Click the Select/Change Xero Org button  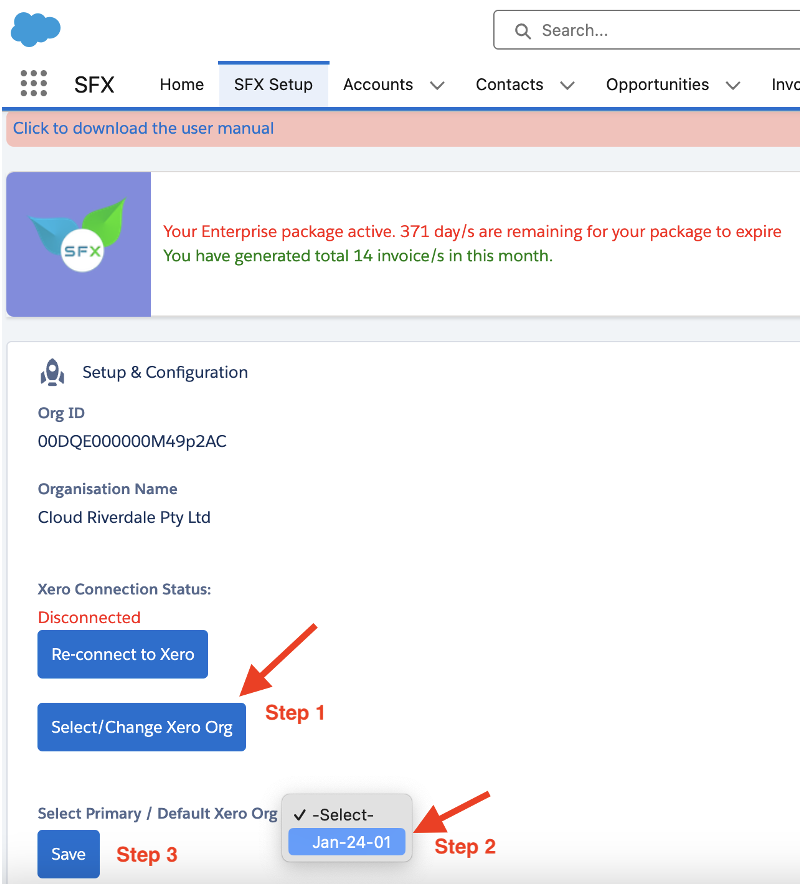click(x=142, y=727)
